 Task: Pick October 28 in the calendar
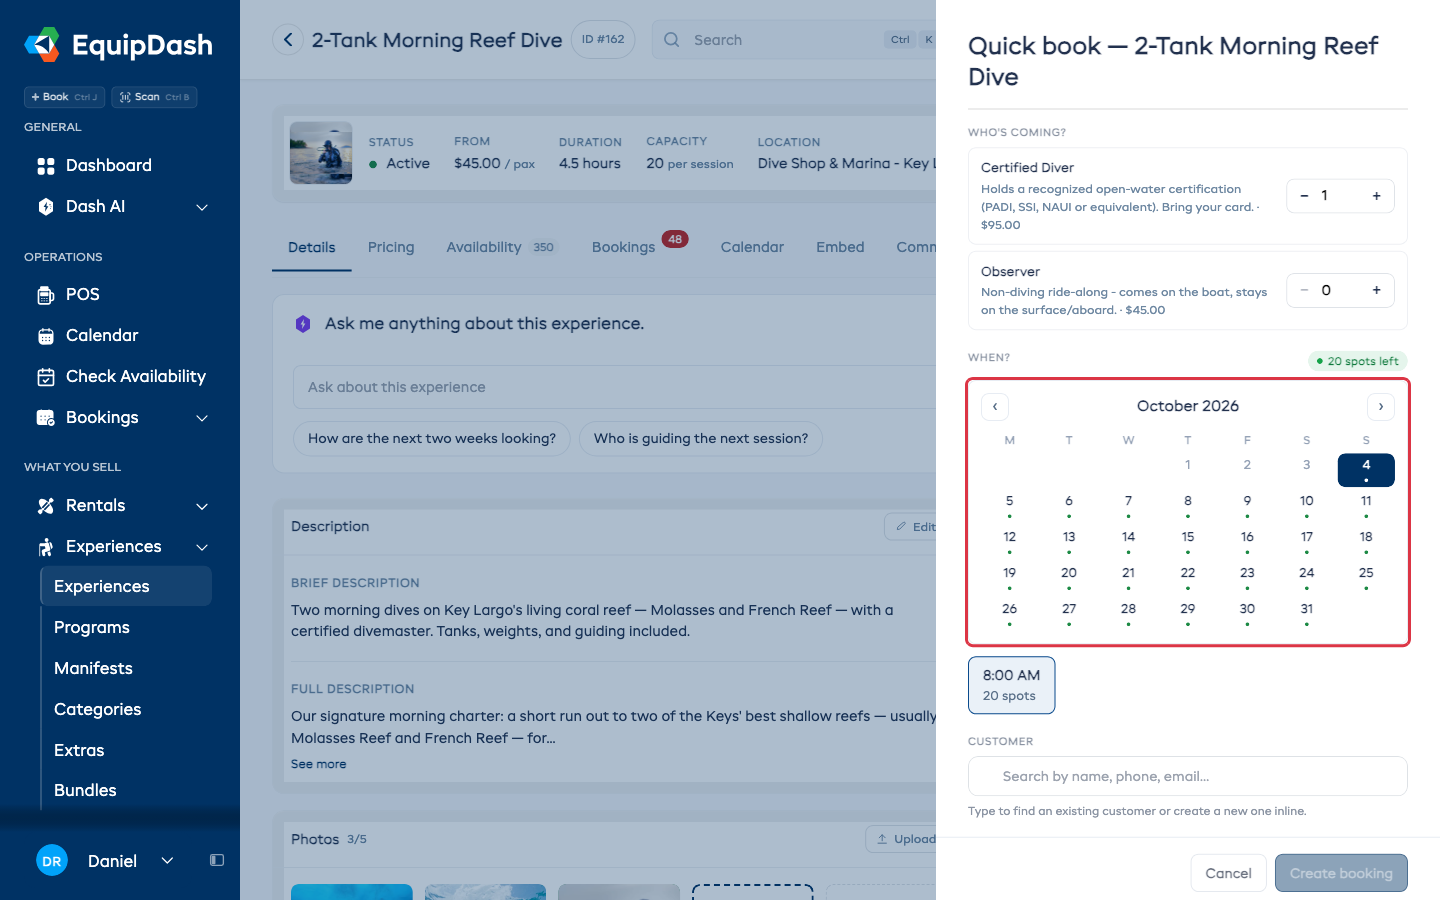(1128, 613)
